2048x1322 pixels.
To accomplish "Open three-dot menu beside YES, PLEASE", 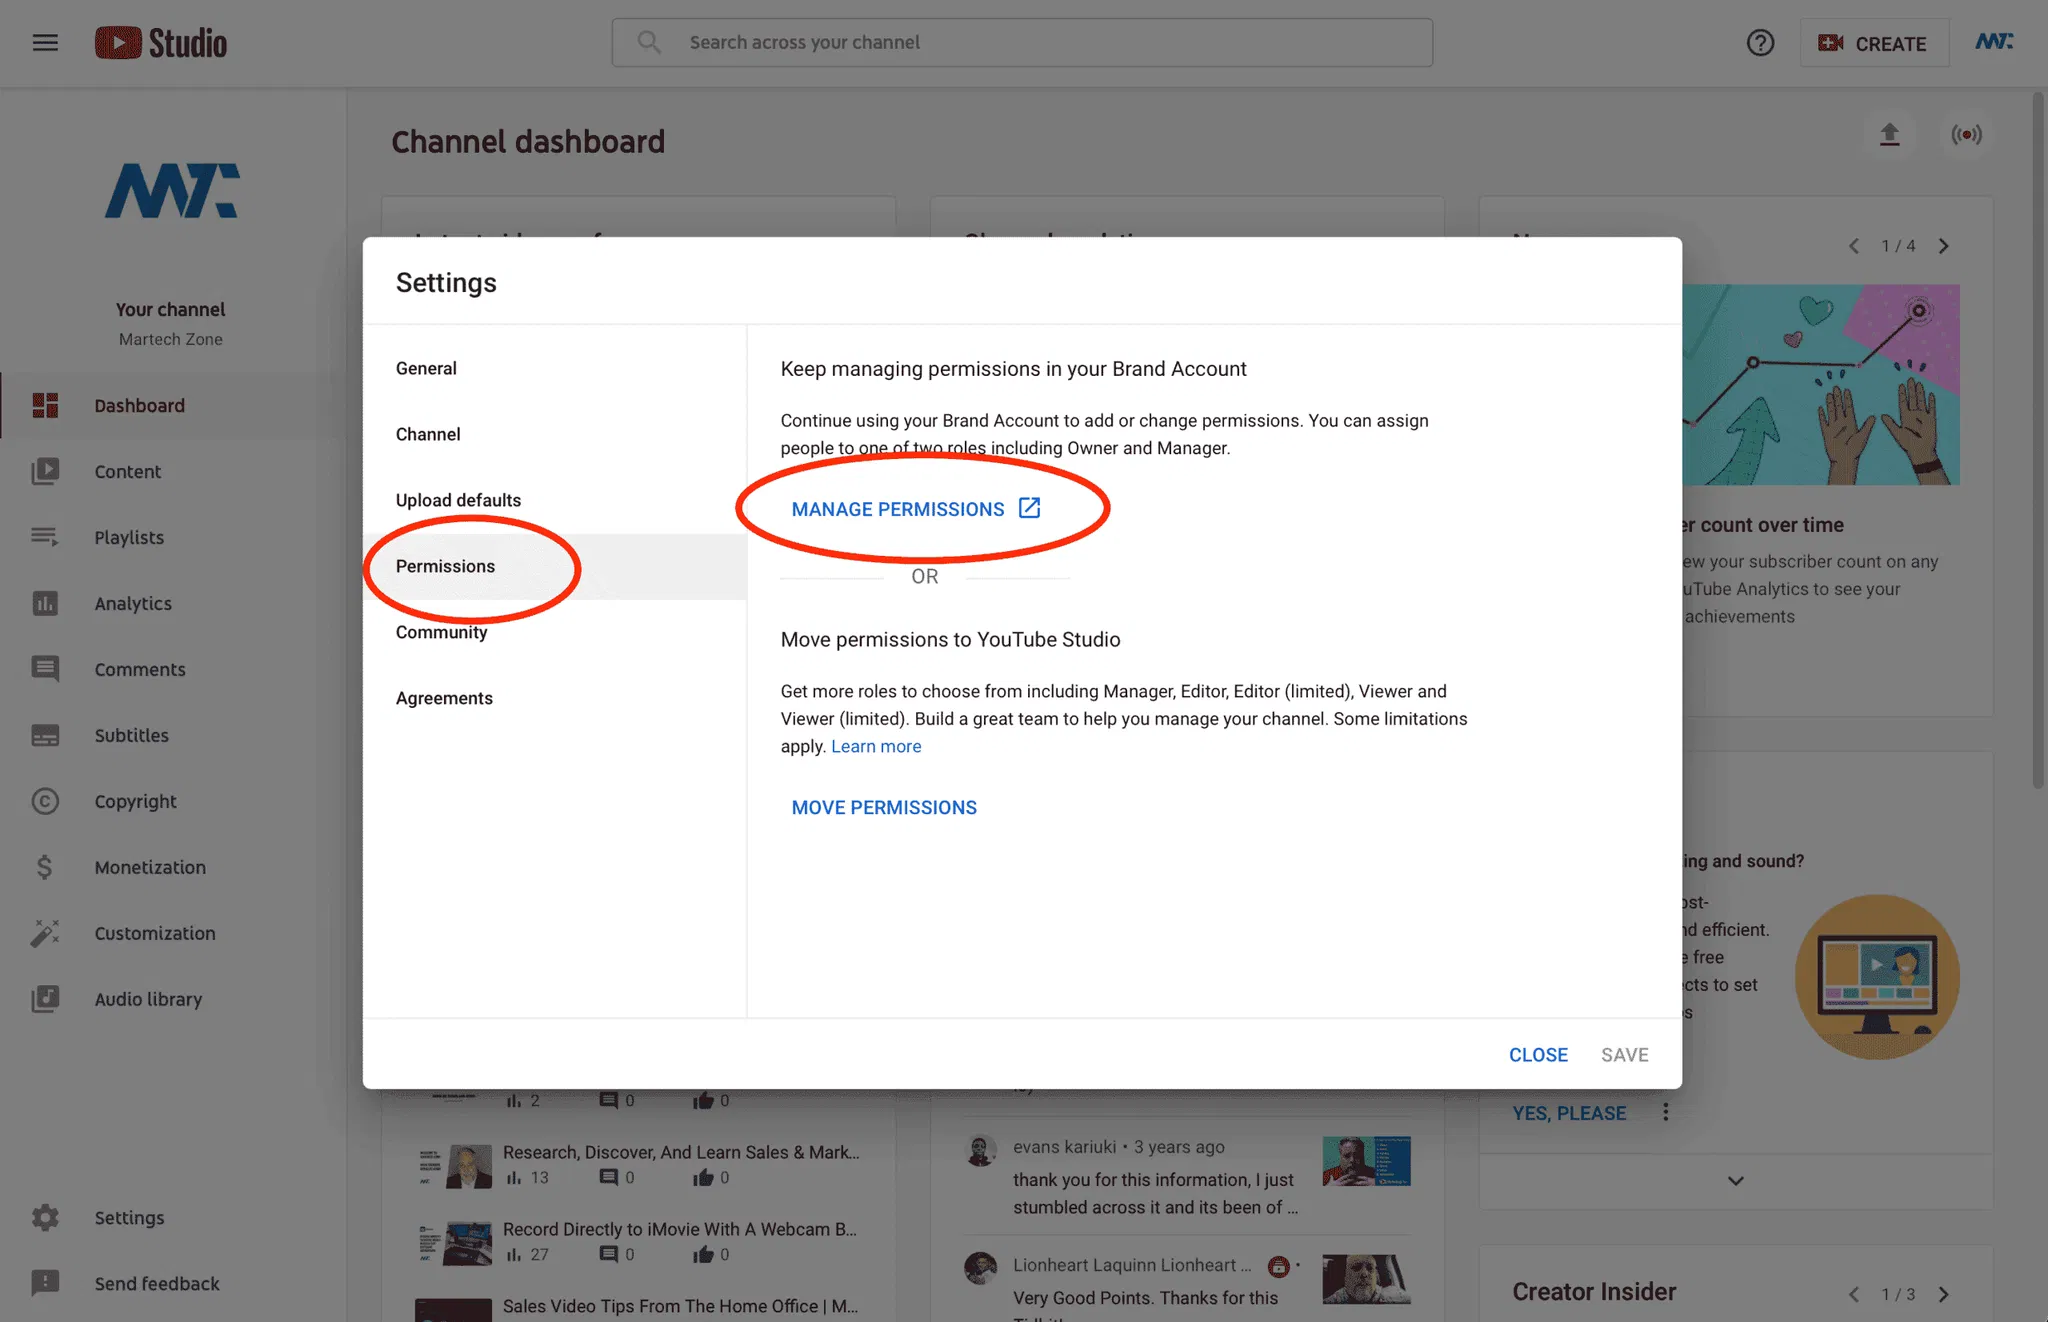I will pyautogui.click(x=1666, y=1112).
